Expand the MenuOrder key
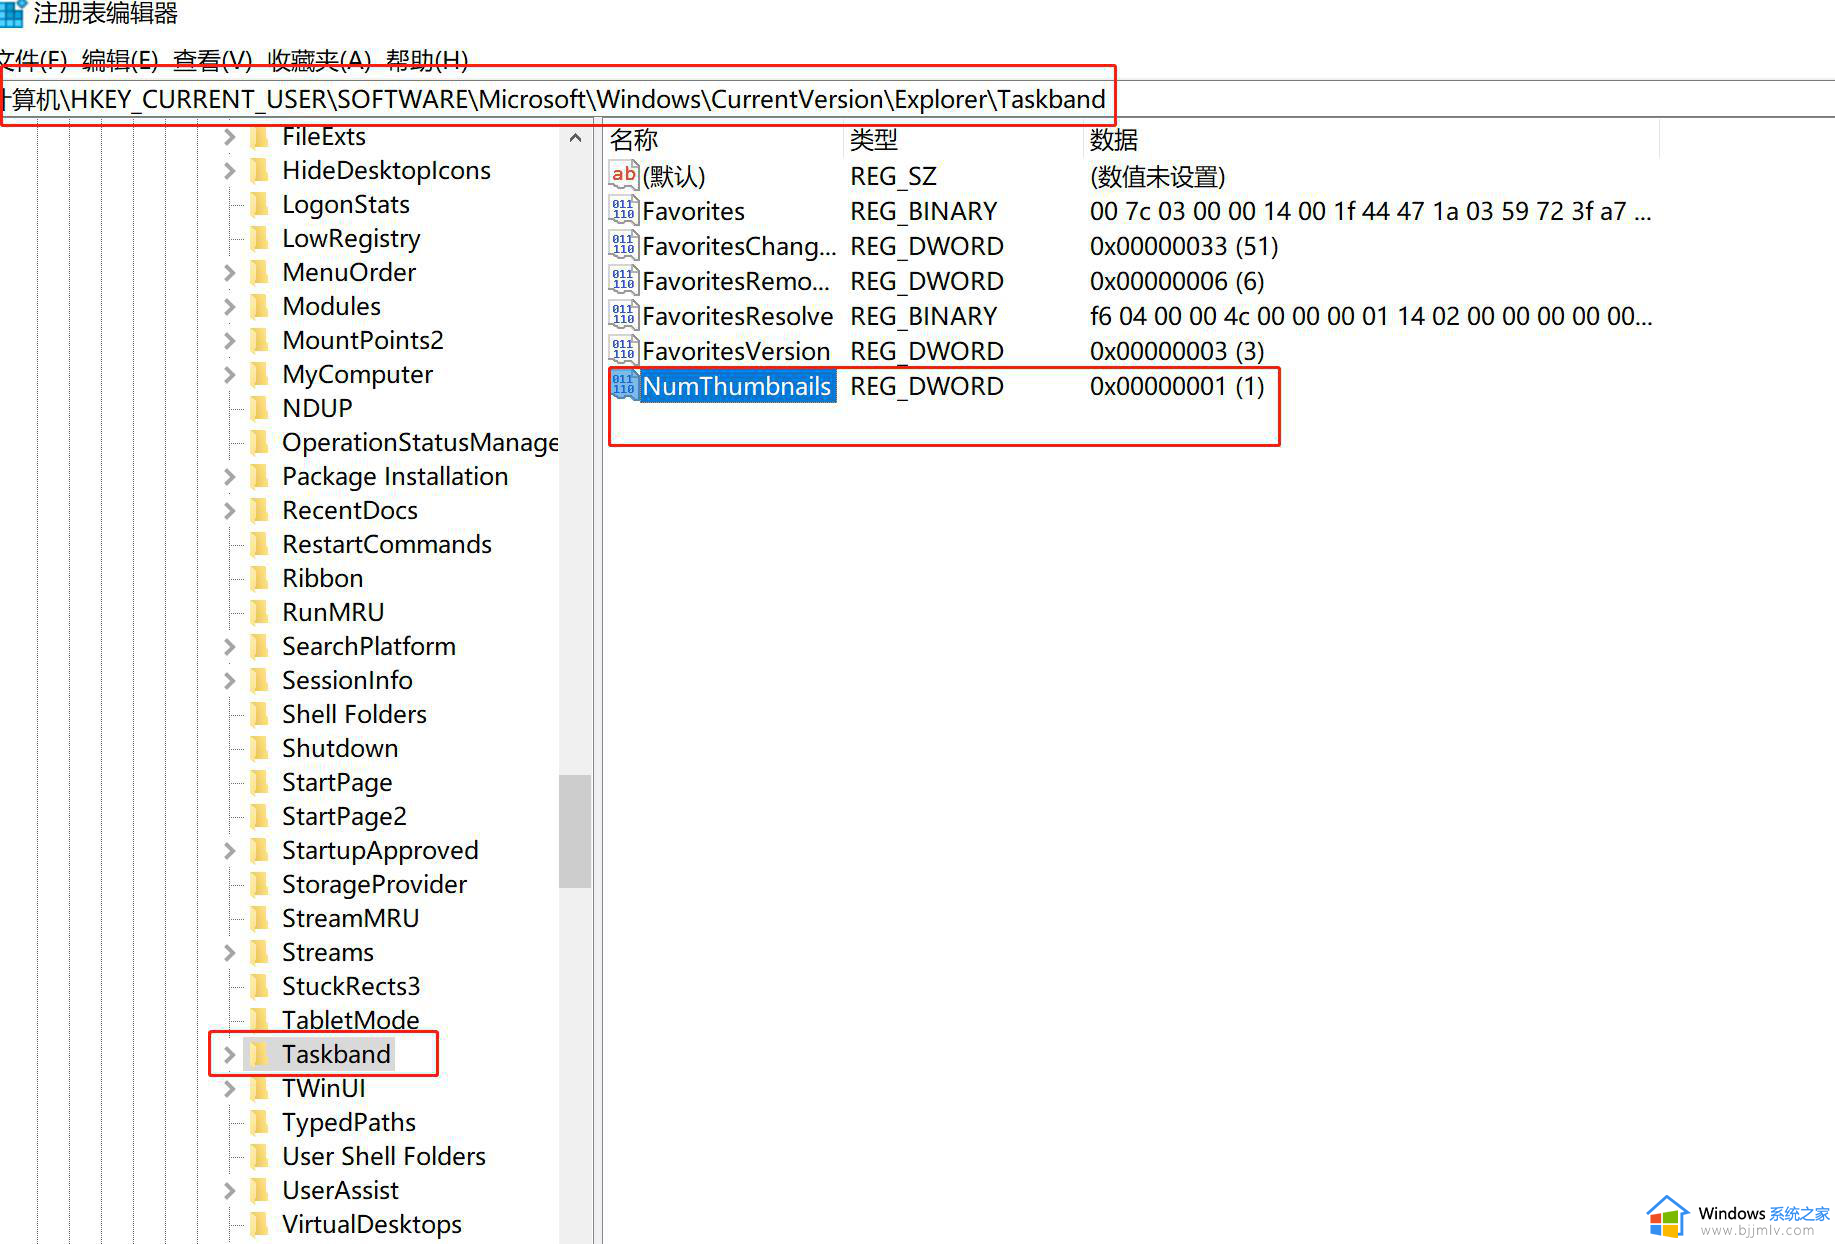 229,273
